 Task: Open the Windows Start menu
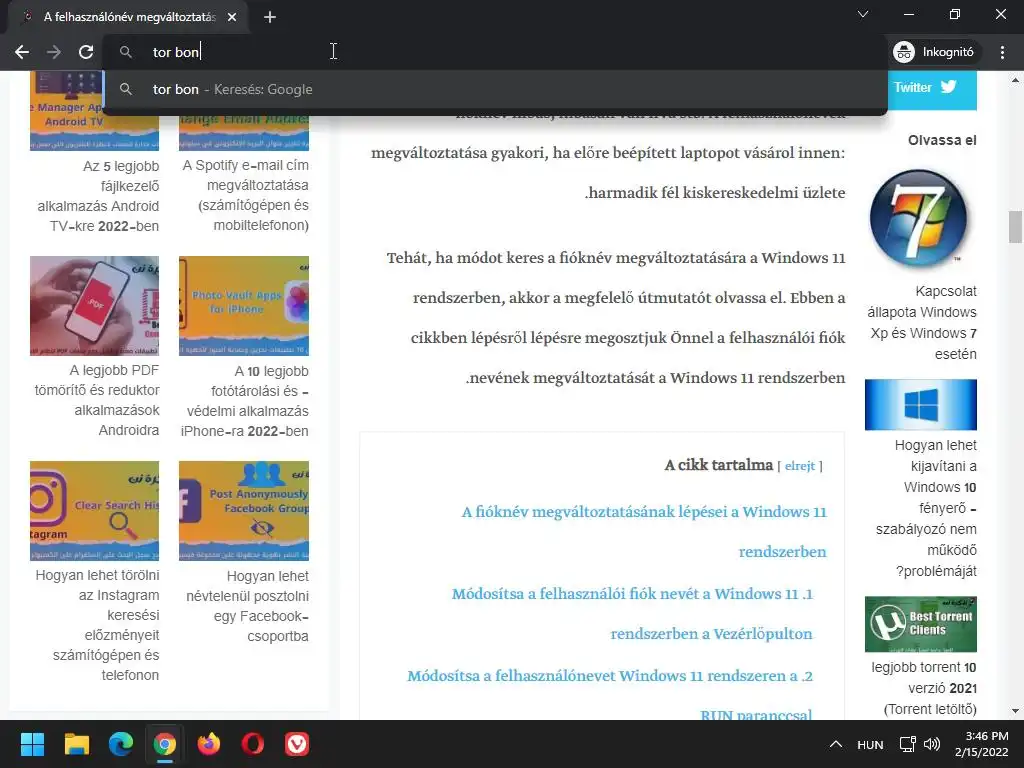point(32,744)
